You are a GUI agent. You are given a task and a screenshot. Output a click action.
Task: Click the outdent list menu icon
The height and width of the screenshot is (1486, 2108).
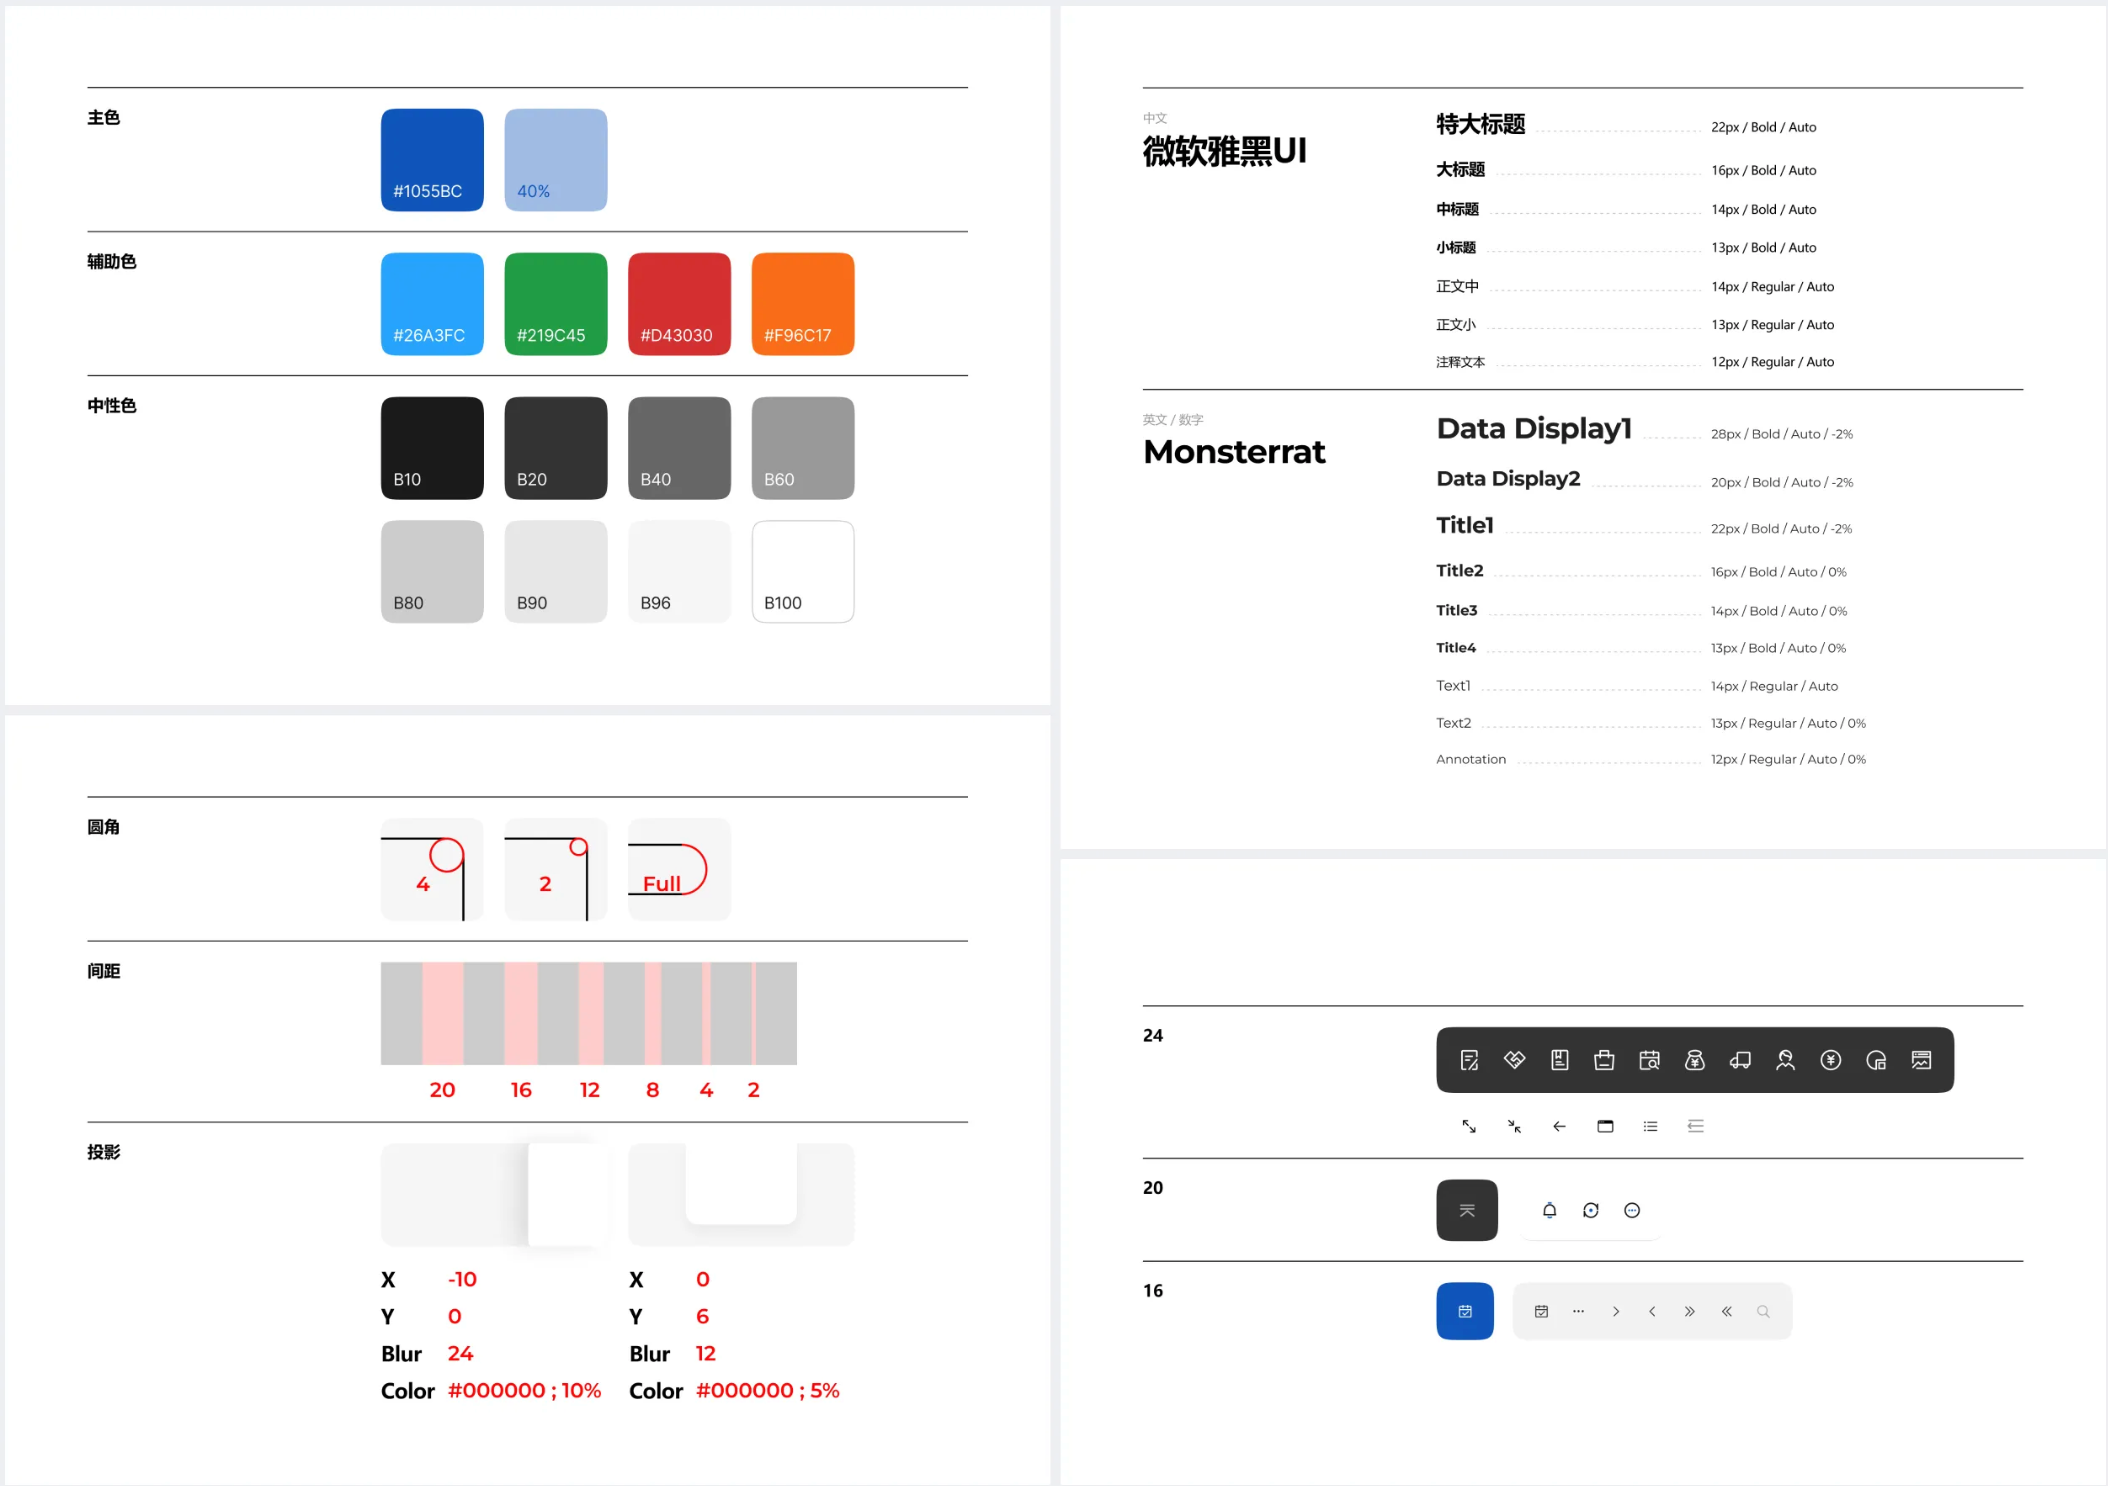tap(1695, 1126)
